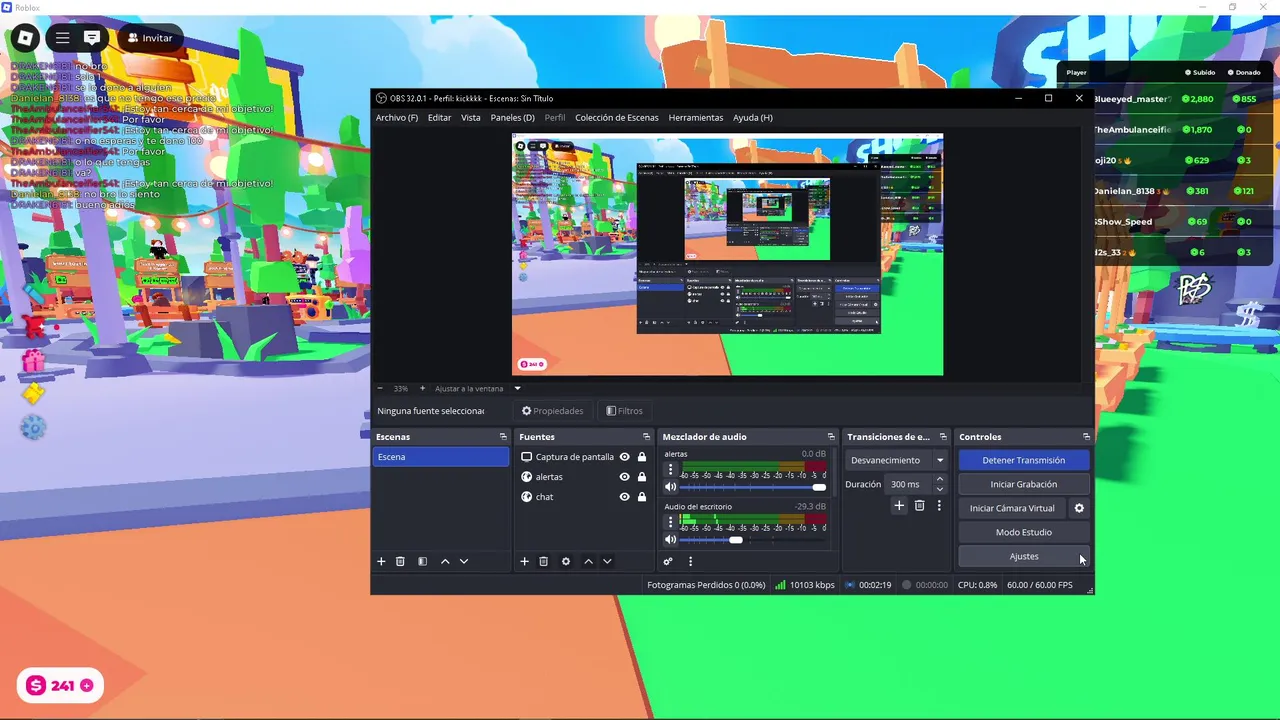Click Invitar button in Roblox
The image size is (1280, 720).
coord(150,38)
